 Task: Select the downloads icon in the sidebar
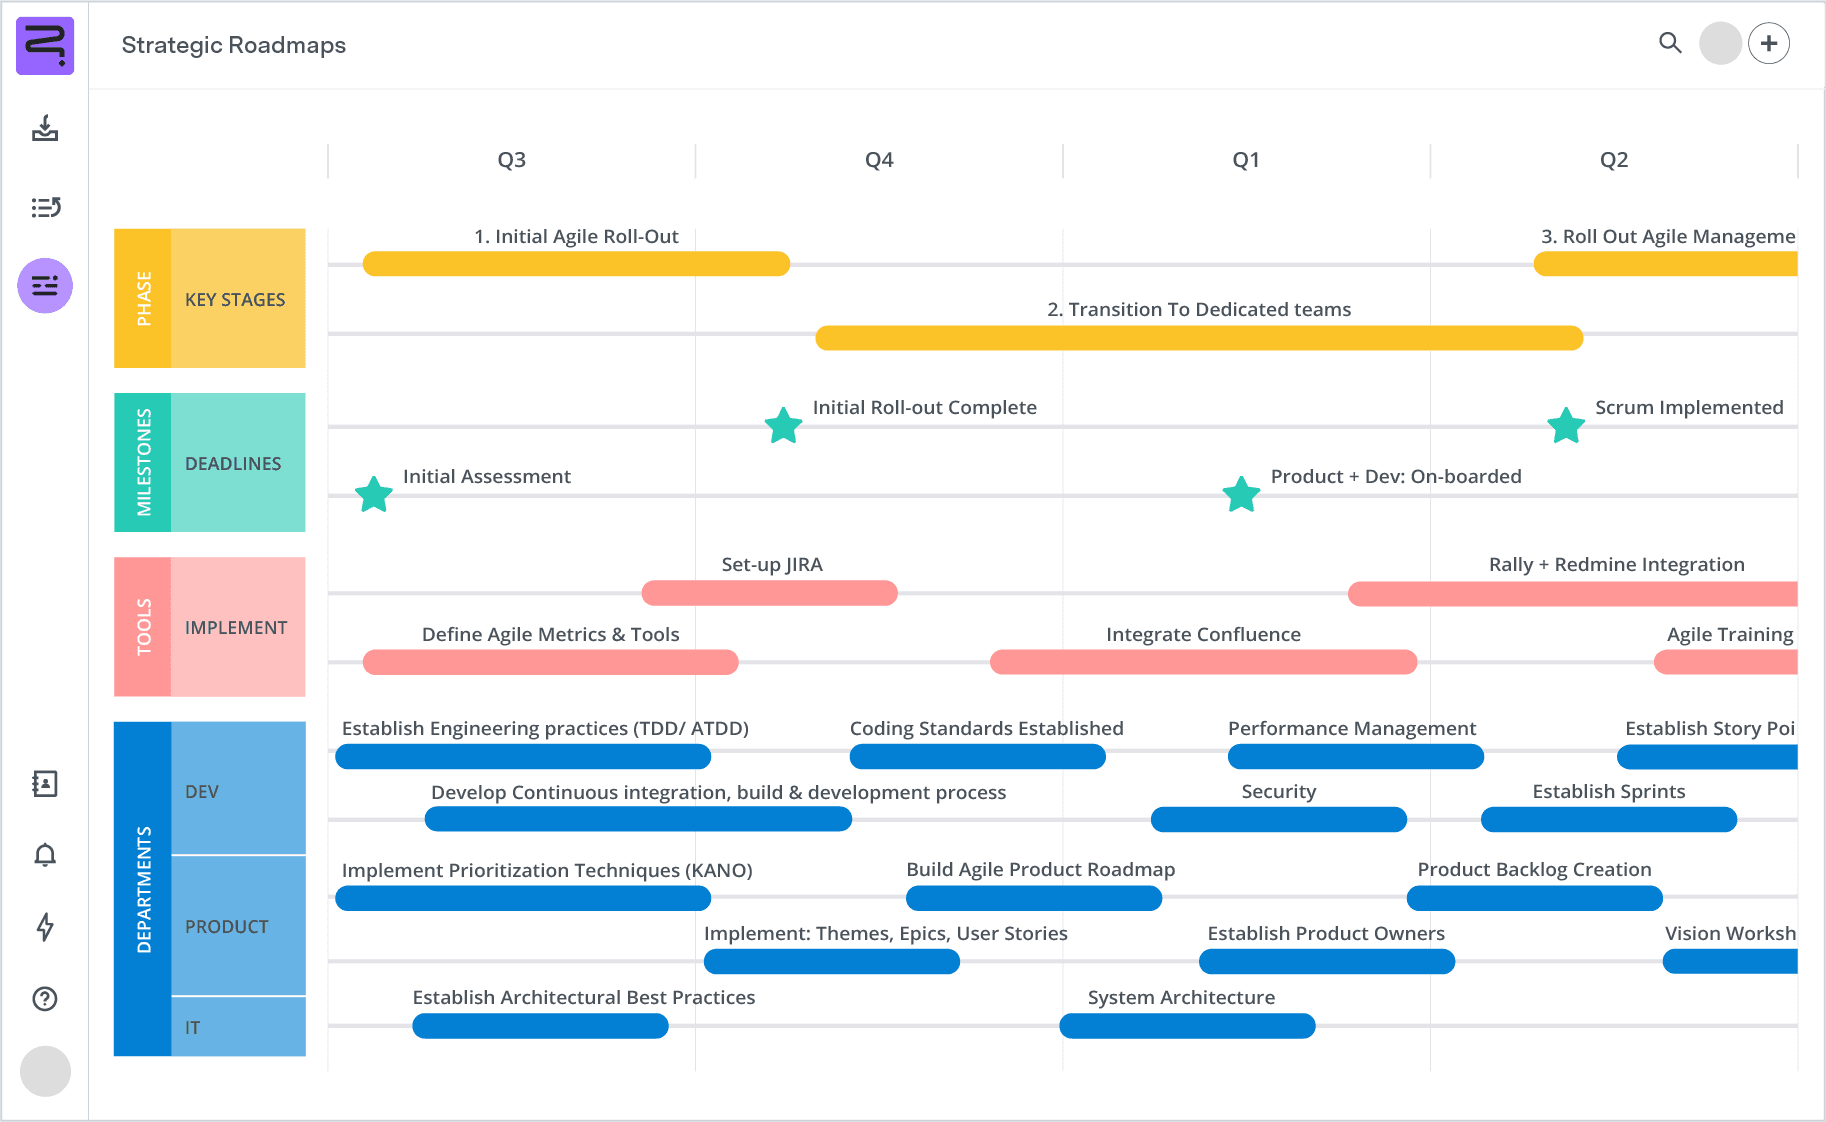45,130
